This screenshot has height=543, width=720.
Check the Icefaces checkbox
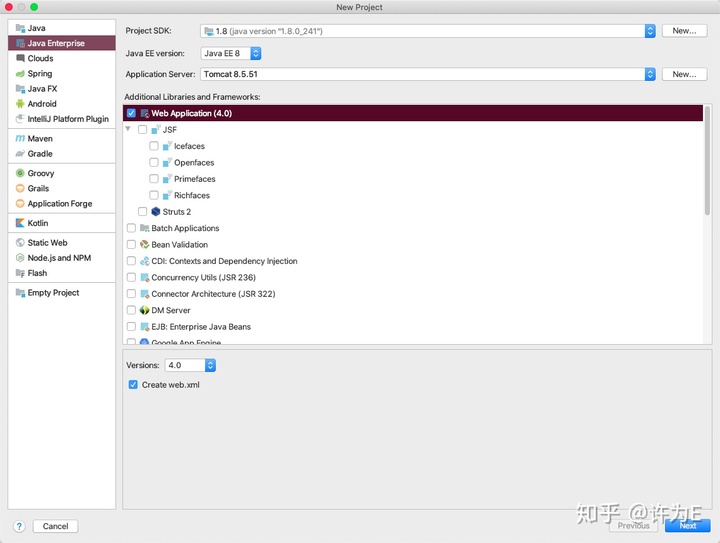point(154,146)
